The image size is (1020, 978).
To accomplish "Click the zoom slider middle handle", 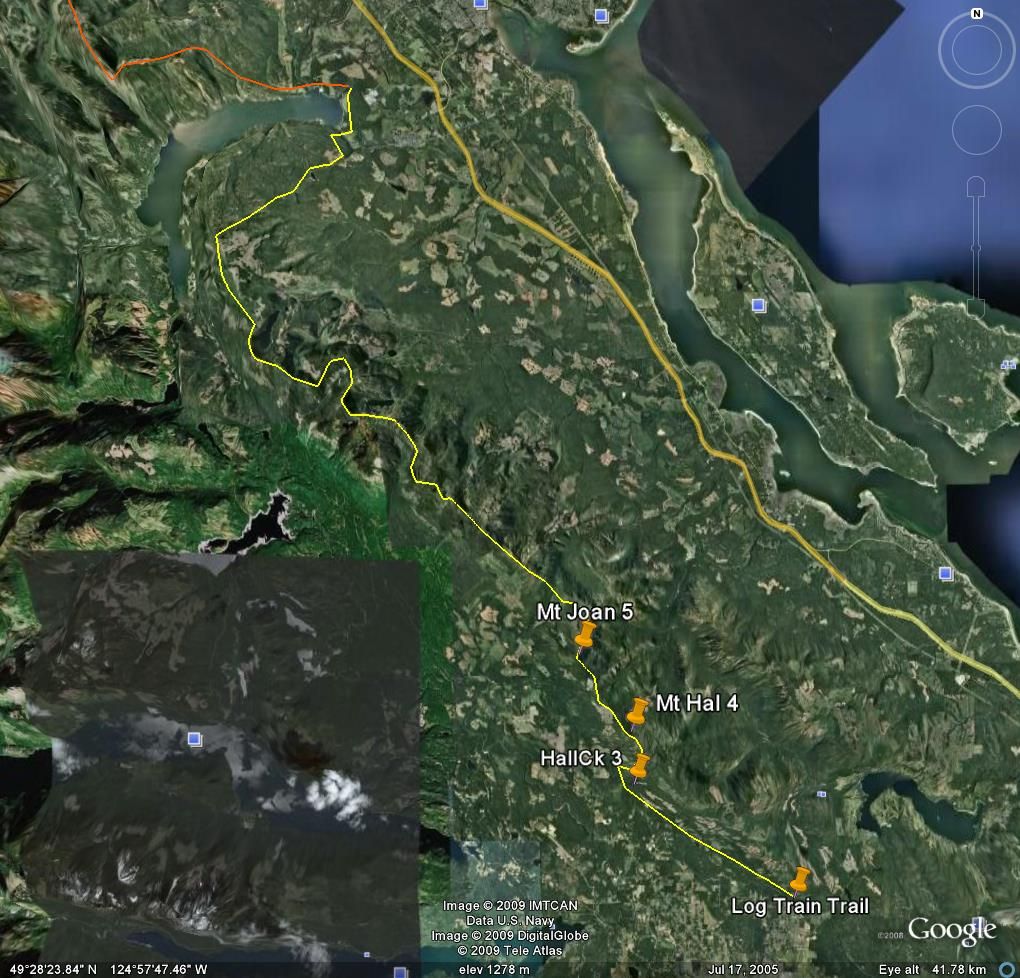I will click(x=977, y=247).
